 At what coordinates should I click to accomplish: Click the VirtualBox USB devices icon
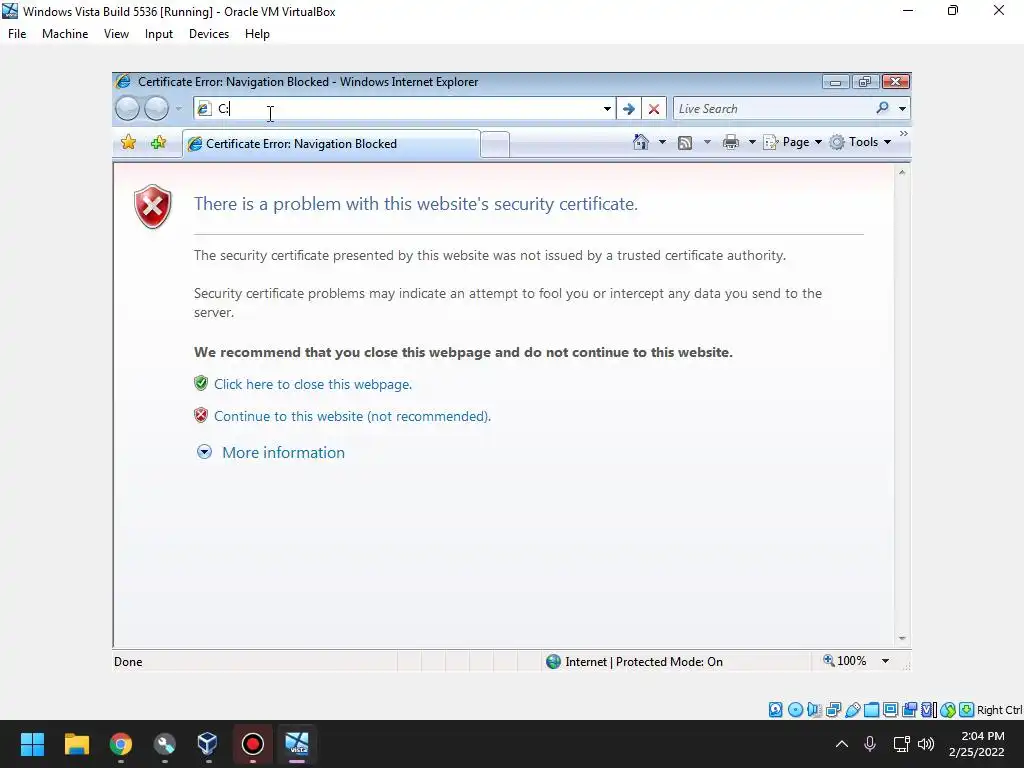point(852,710)
